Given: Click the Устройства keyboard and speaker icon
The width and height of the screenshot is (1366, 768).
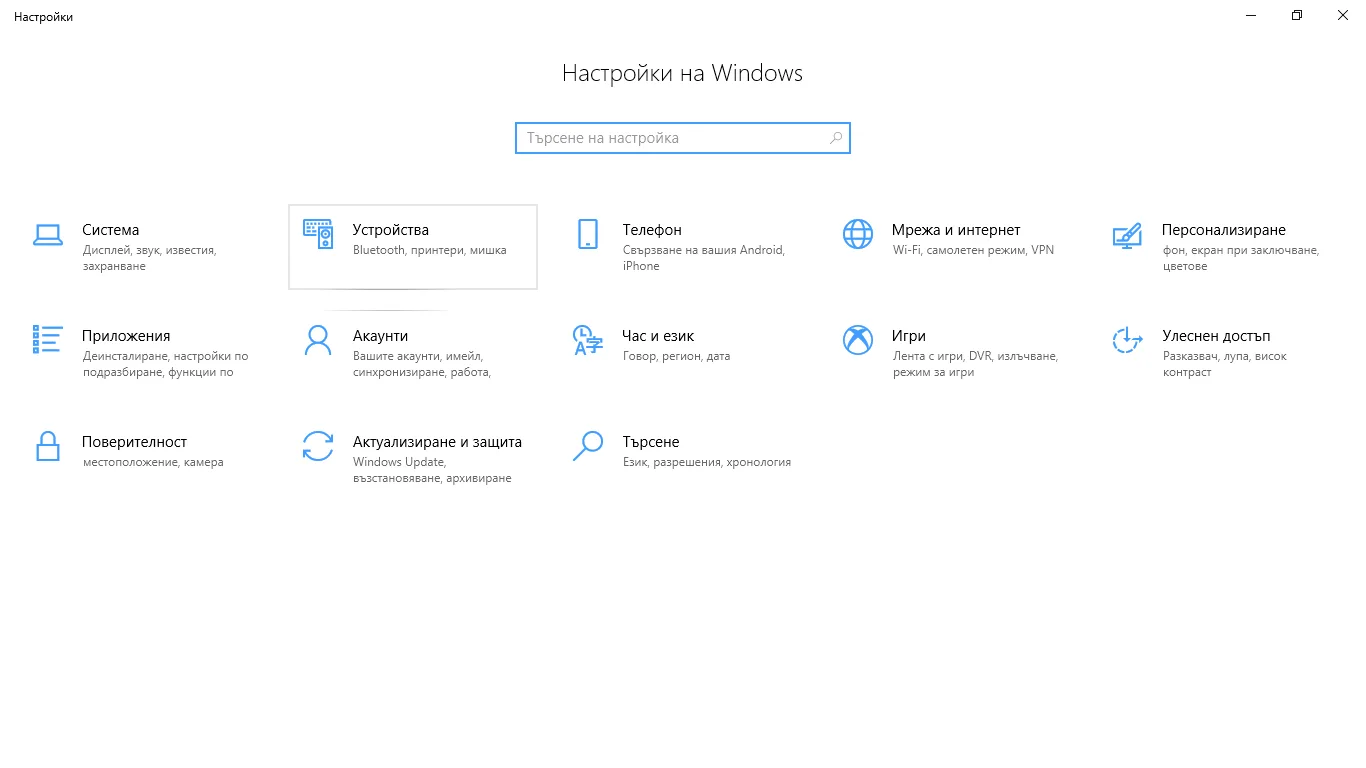Looking at the screenshot, I should tap(318, 234).
